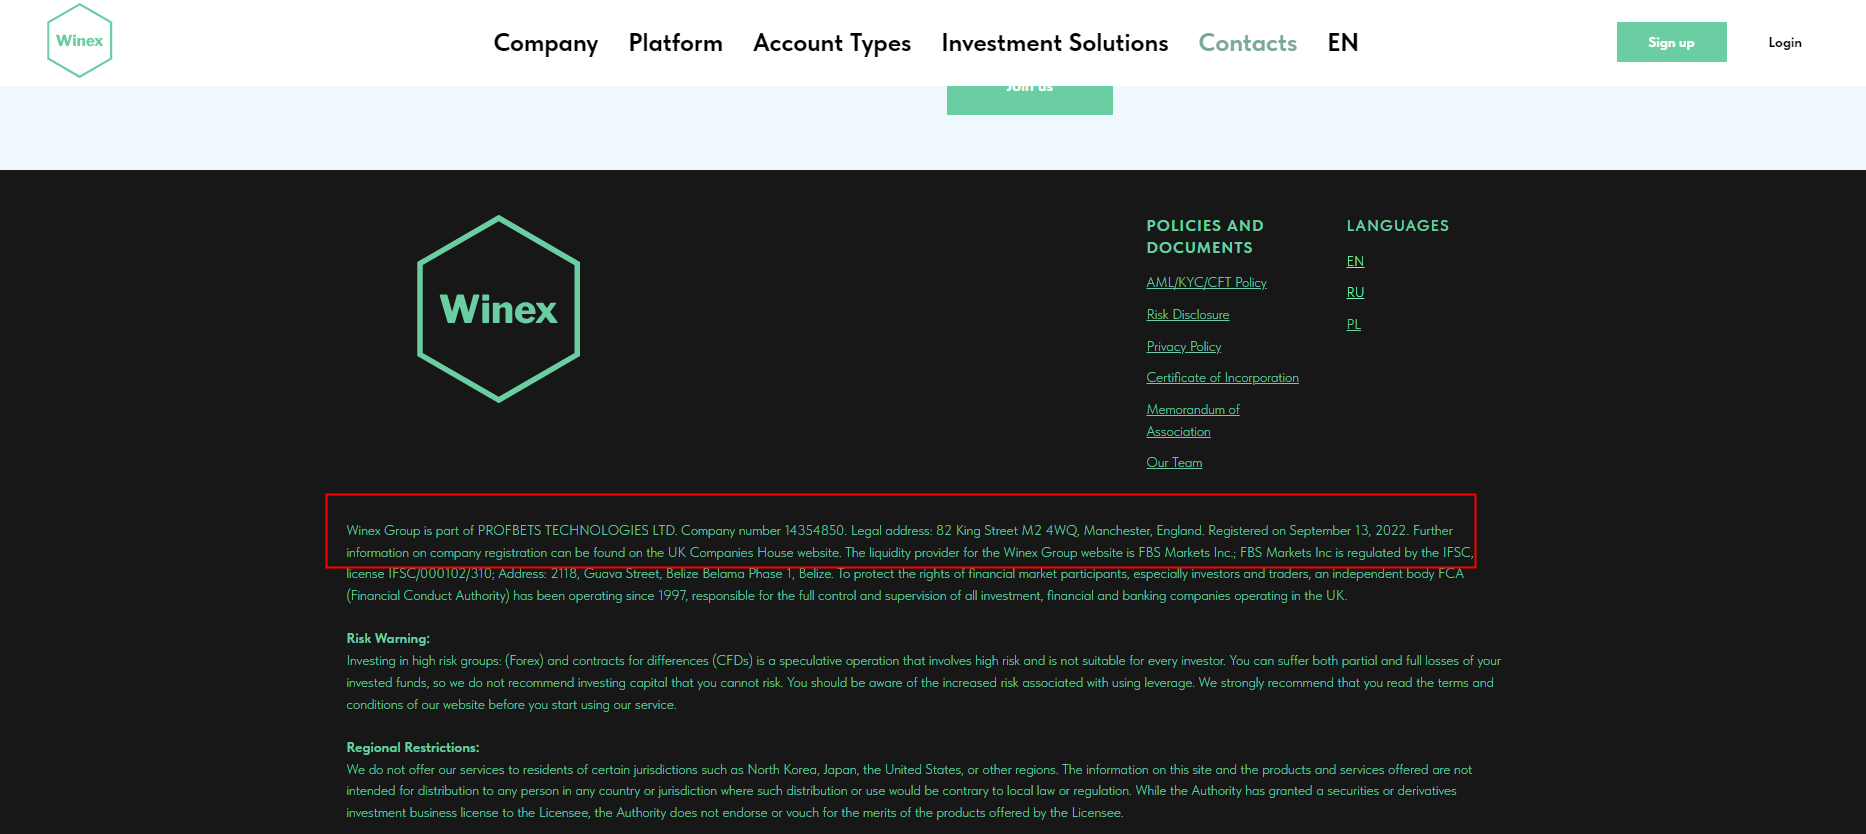The image size is (1866, 834).
Task: Click the PROFBETS TECHNOLOGIES LTD company text
Action: [x=577, y=531]
